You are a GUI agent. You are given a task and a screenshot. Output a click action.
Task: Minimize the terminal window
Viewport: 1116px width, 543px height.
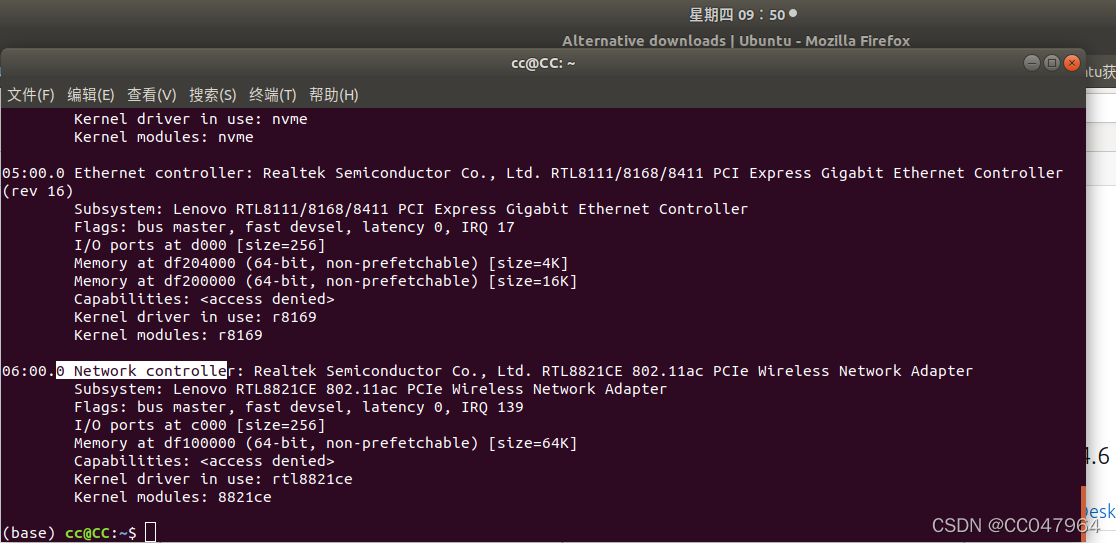pos(1032,63)
